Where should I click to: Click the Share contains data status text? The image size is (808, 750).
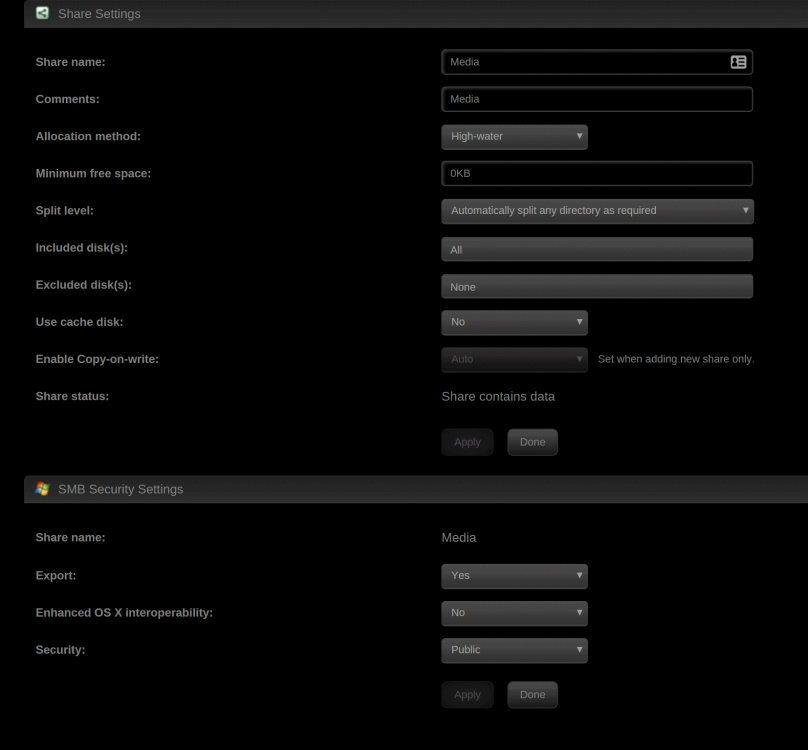pos(498,396)
